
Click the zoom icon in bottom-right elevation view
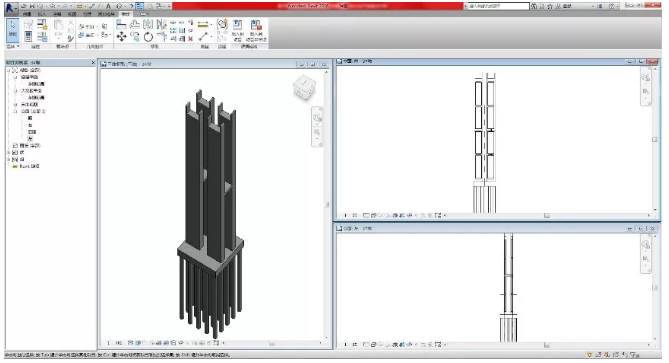point(646,259)
